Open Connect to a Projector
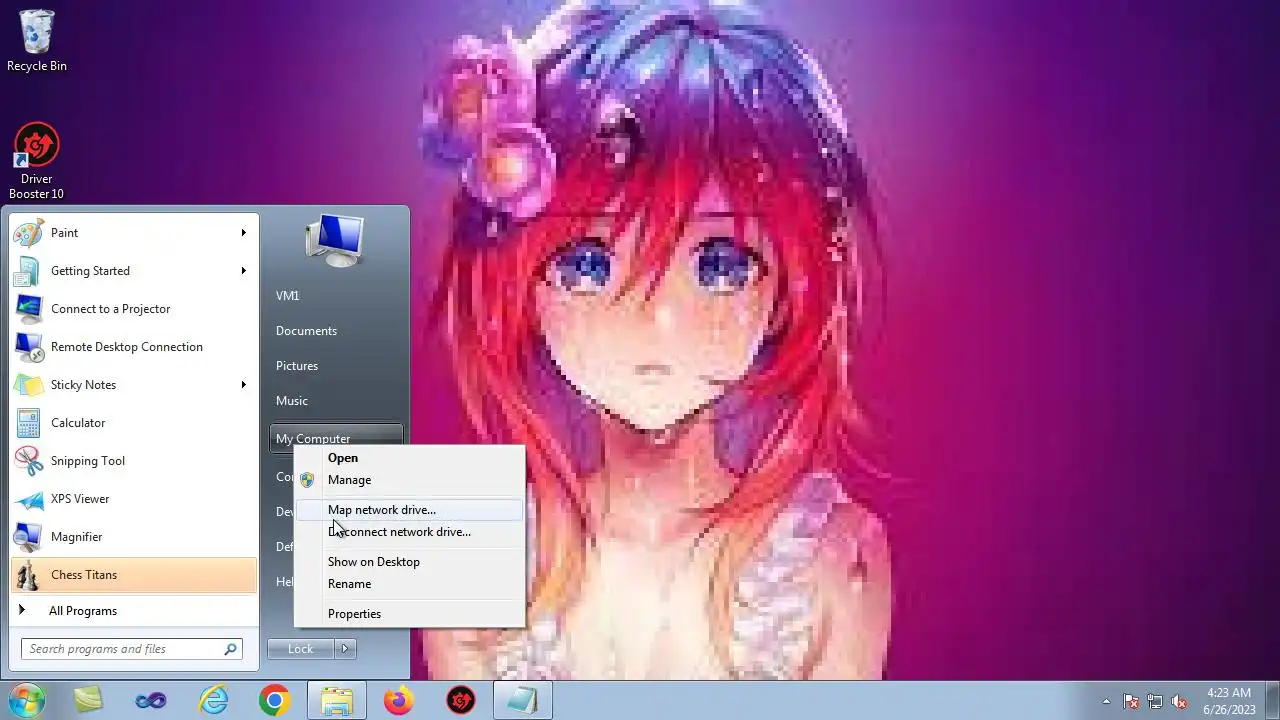The image size is (1280, 720). pyautogui.click(x=133, y=309)
